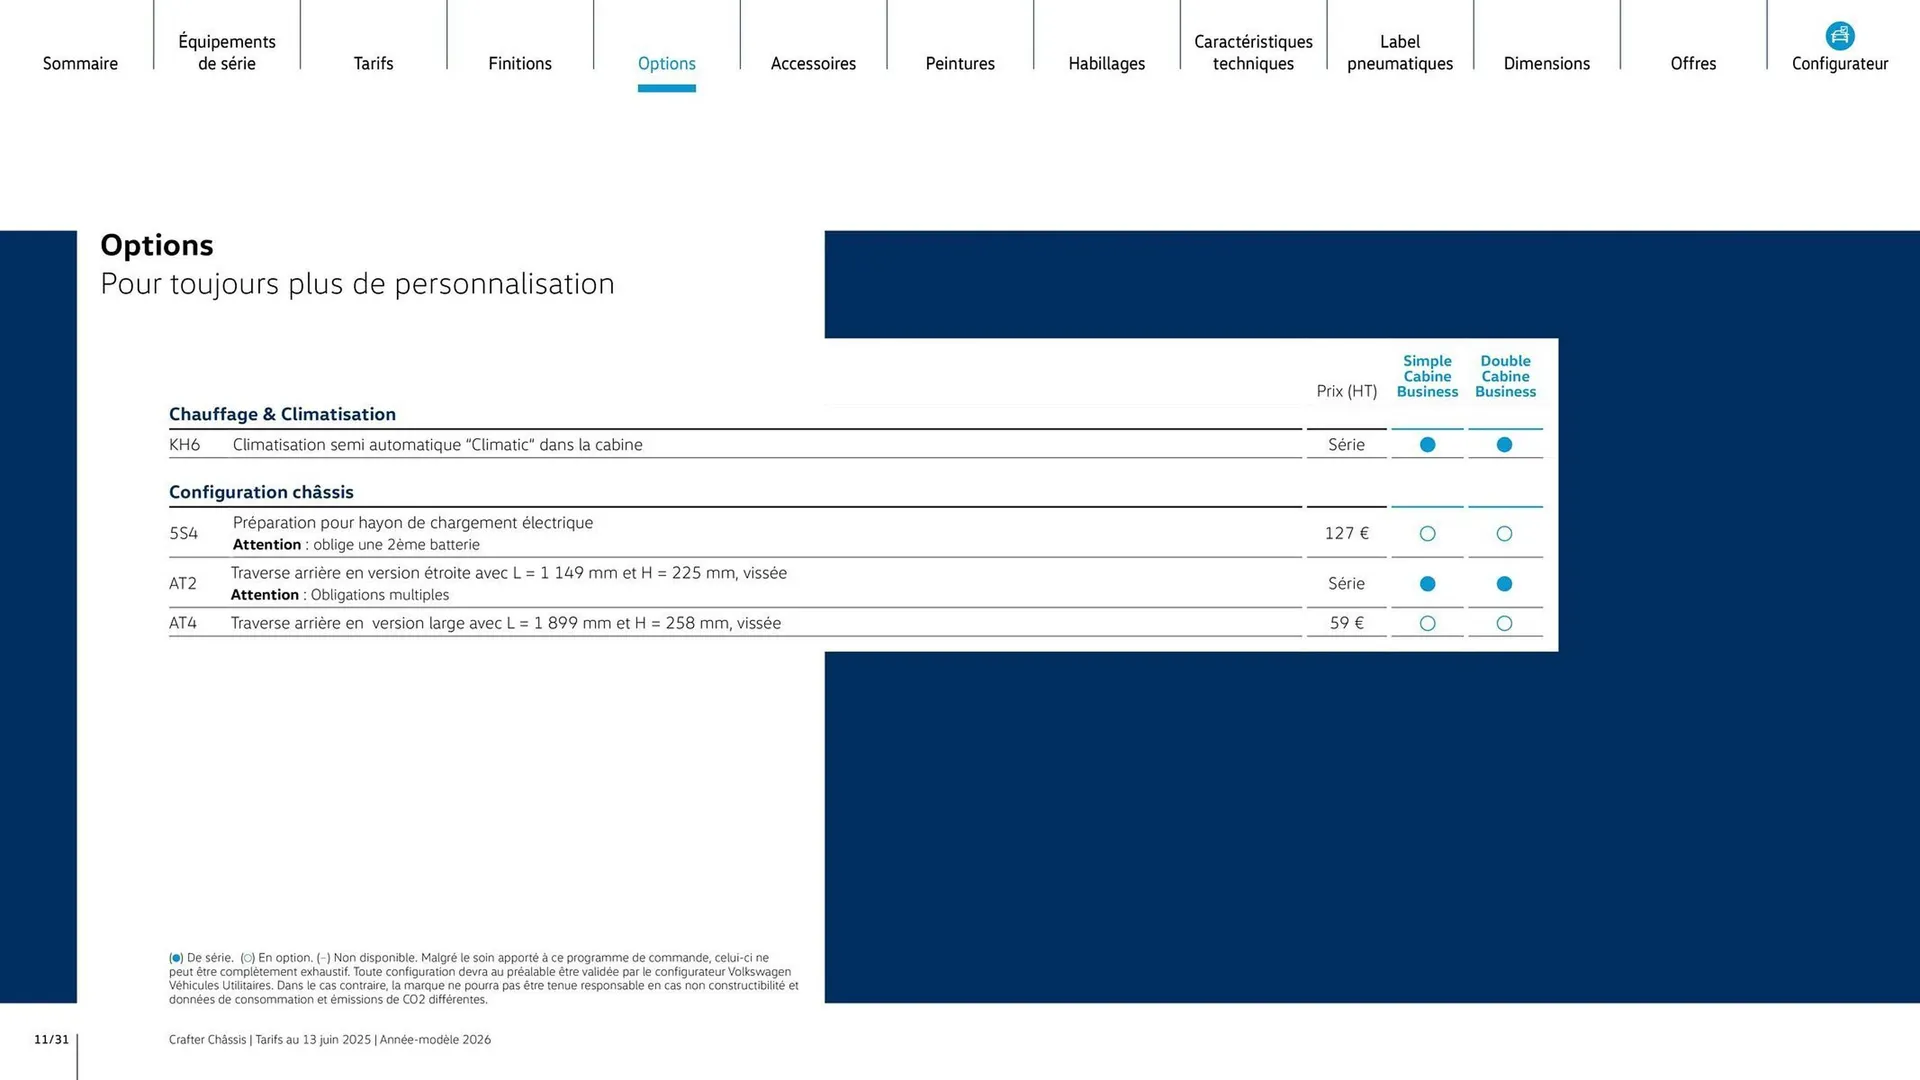Open the Accessoires section
This screenshot has height=1080, width=1920.
813,63
